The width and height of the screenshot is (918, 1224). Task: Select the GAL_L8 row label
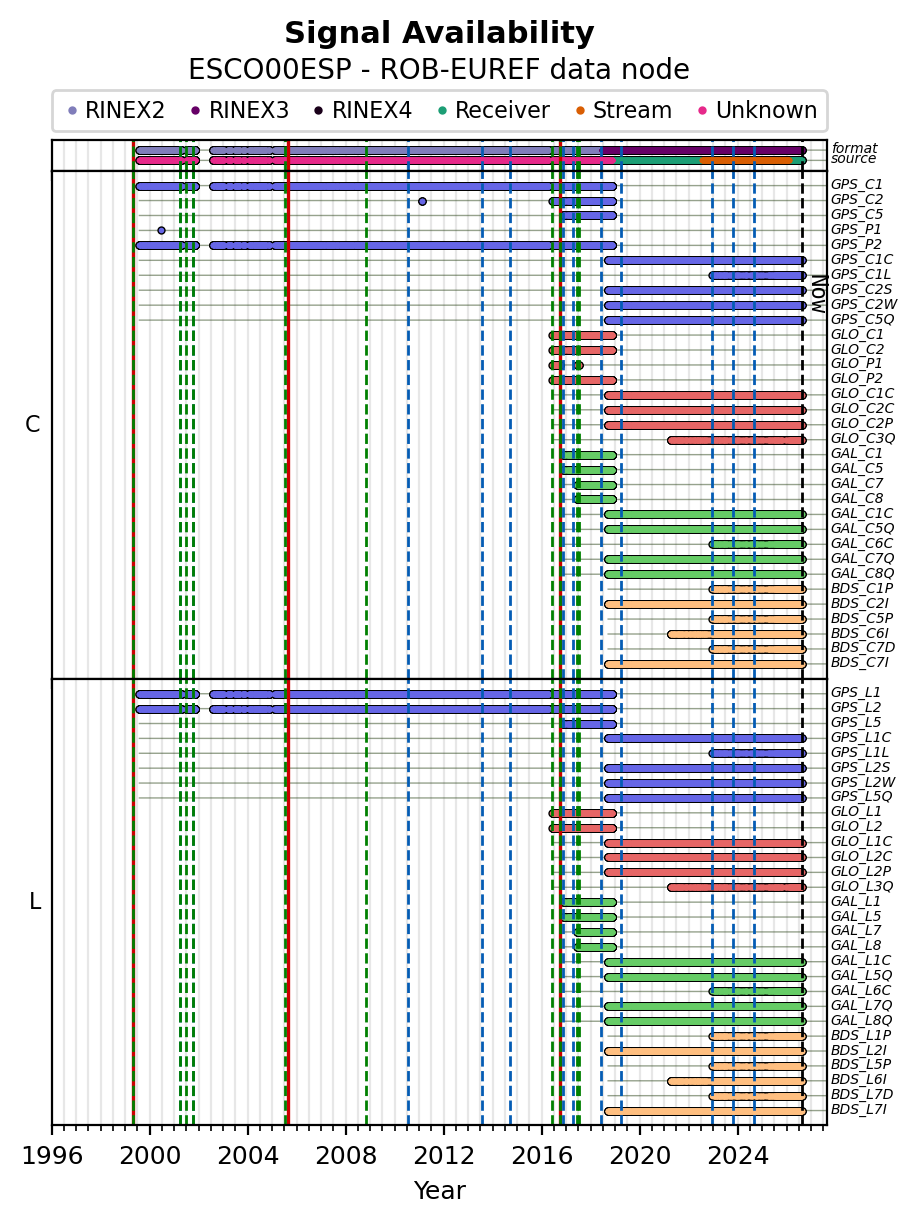pyautogui.click(x=856, y=946)
